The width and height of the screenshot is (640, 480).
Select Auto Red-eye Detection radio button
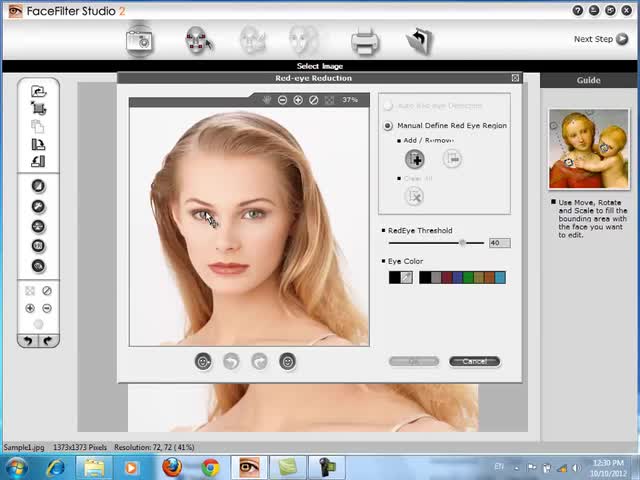pyautogui.click(x=387, y=106)
